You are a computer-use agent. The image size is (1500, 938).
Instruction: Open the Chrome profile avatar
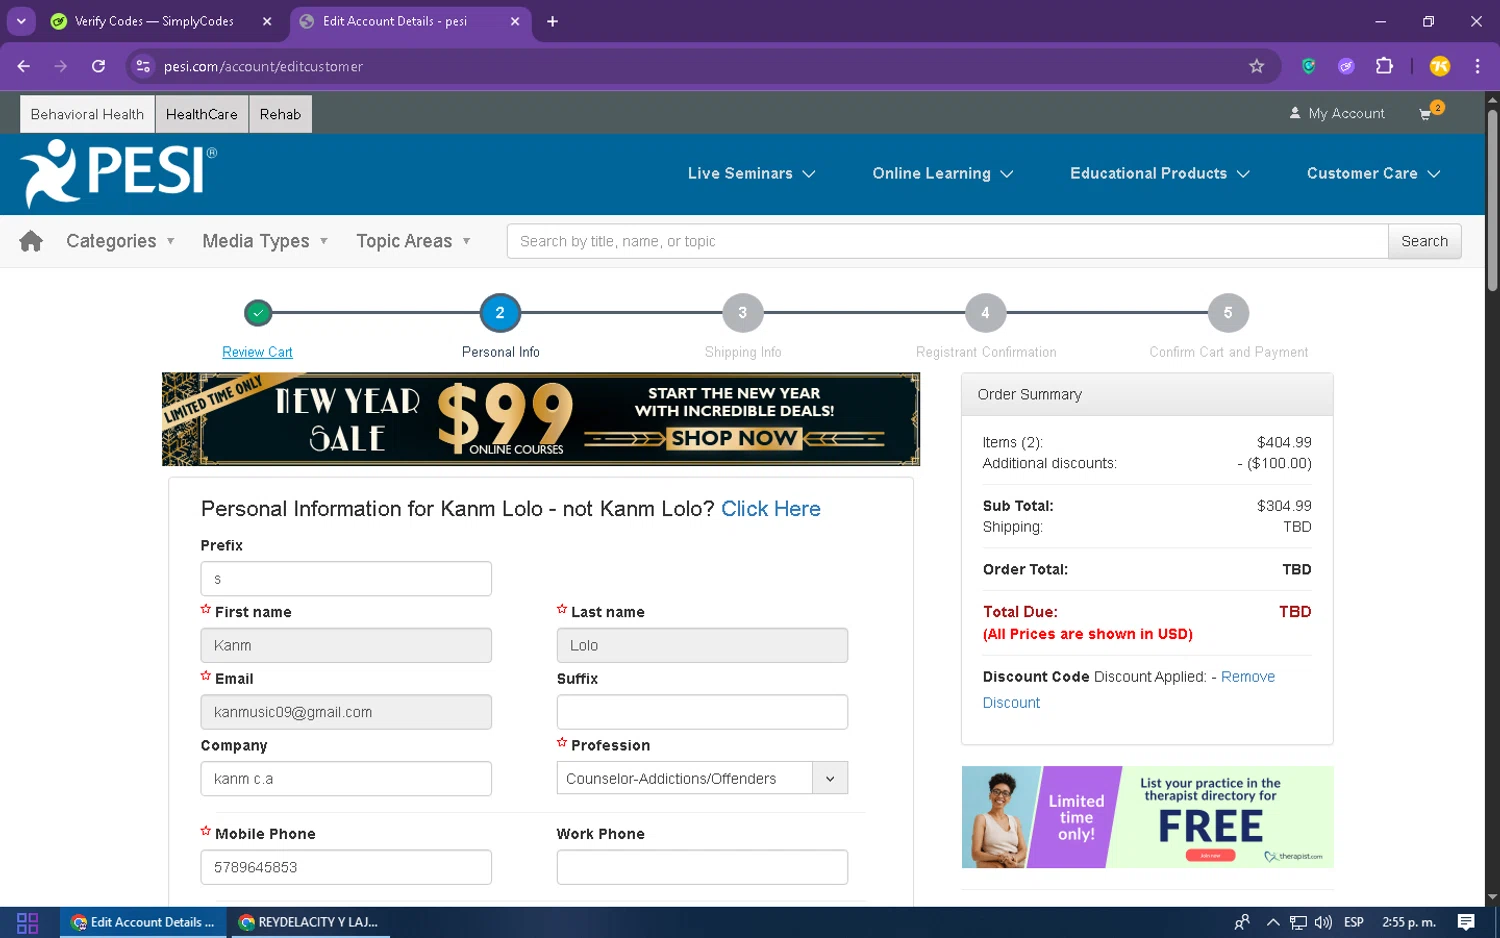point(1440,66)
